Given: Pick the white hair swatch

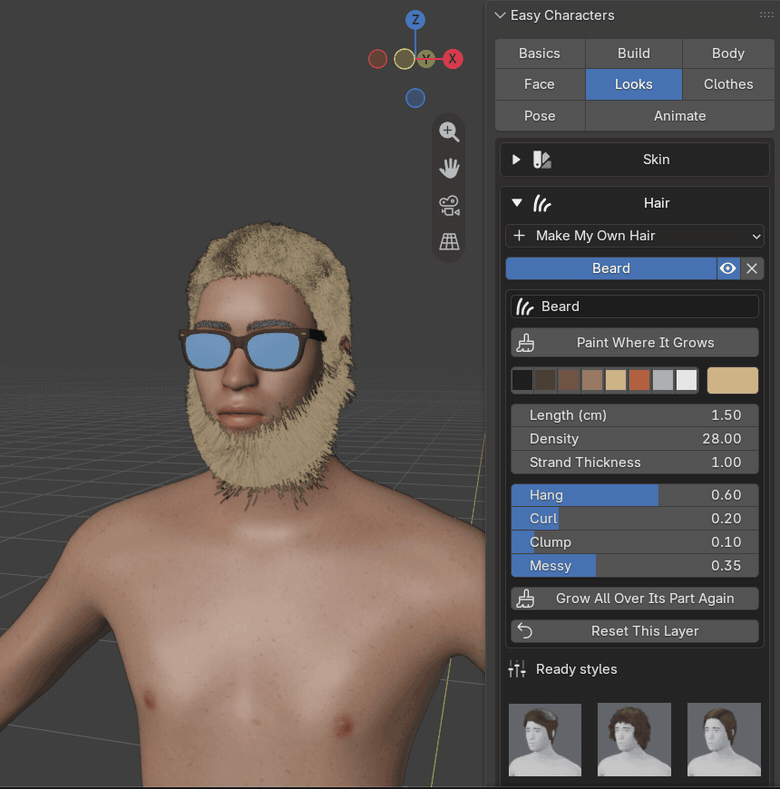Looking at the screenshot, I should pos(686,380).
